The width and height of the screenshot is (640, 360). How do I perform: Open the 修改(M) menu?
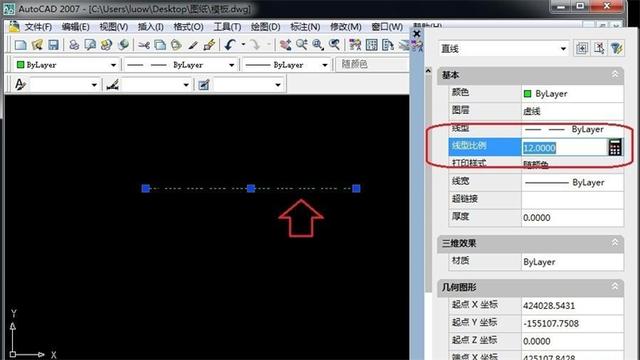point(345,27)
